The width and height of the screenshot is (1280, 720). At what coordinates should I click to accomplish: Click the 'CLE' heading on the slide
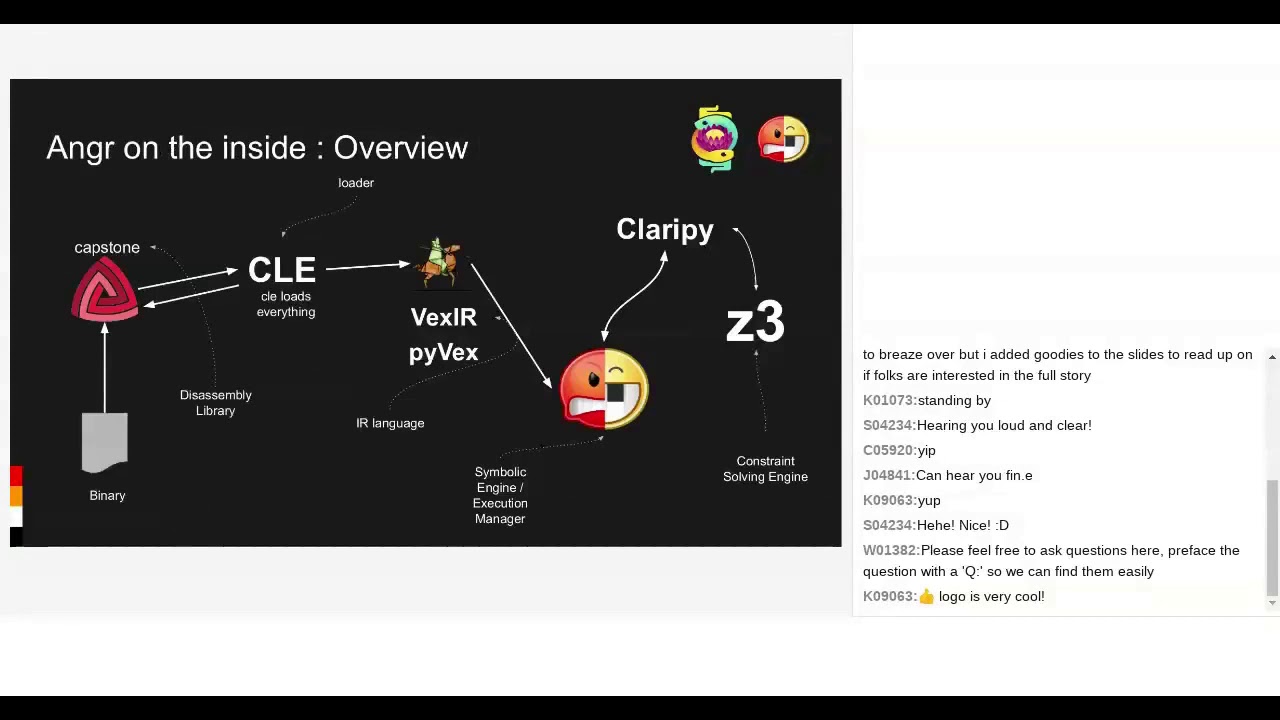coord(282,270)
